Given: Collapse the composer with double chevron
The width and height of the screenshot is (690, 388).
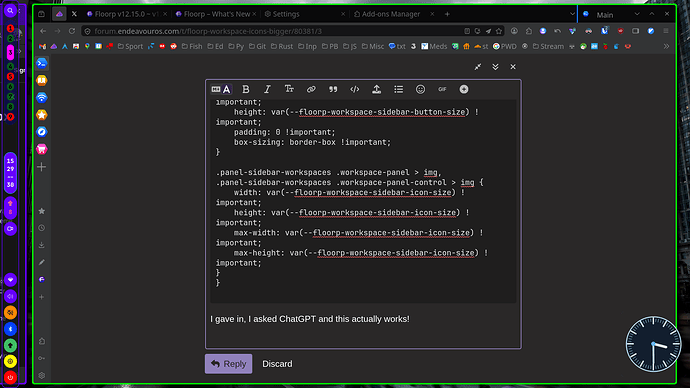Looking at the screenshot, I should coord(495,67).
